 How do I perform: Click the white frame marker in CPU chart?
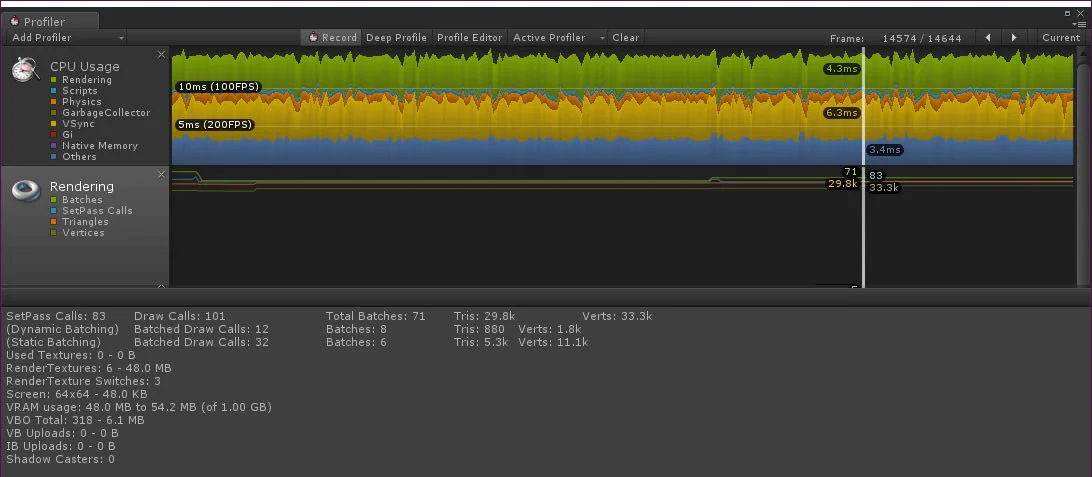pyautogui.click(x=864, y=106)
